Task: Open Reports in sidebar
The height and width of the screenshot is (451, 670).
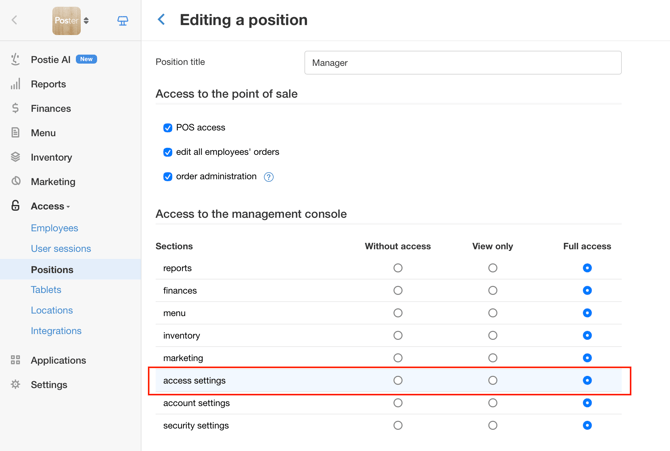Action: click(x=48, y=84)
